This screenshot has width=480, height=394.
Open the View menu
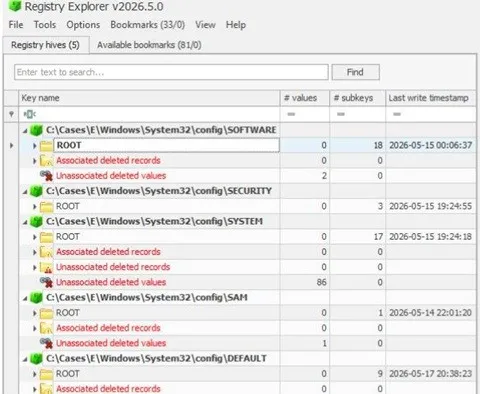point(205,25)
